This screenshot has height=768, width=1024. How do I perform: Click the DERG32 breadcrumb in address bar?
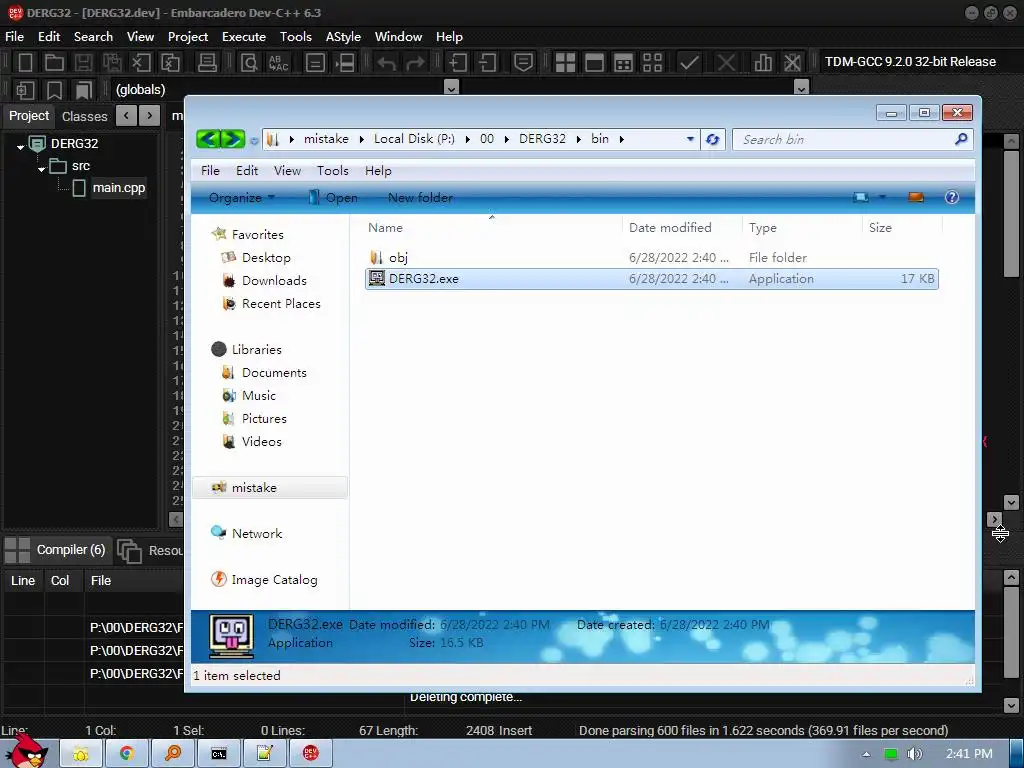point(542,138)
